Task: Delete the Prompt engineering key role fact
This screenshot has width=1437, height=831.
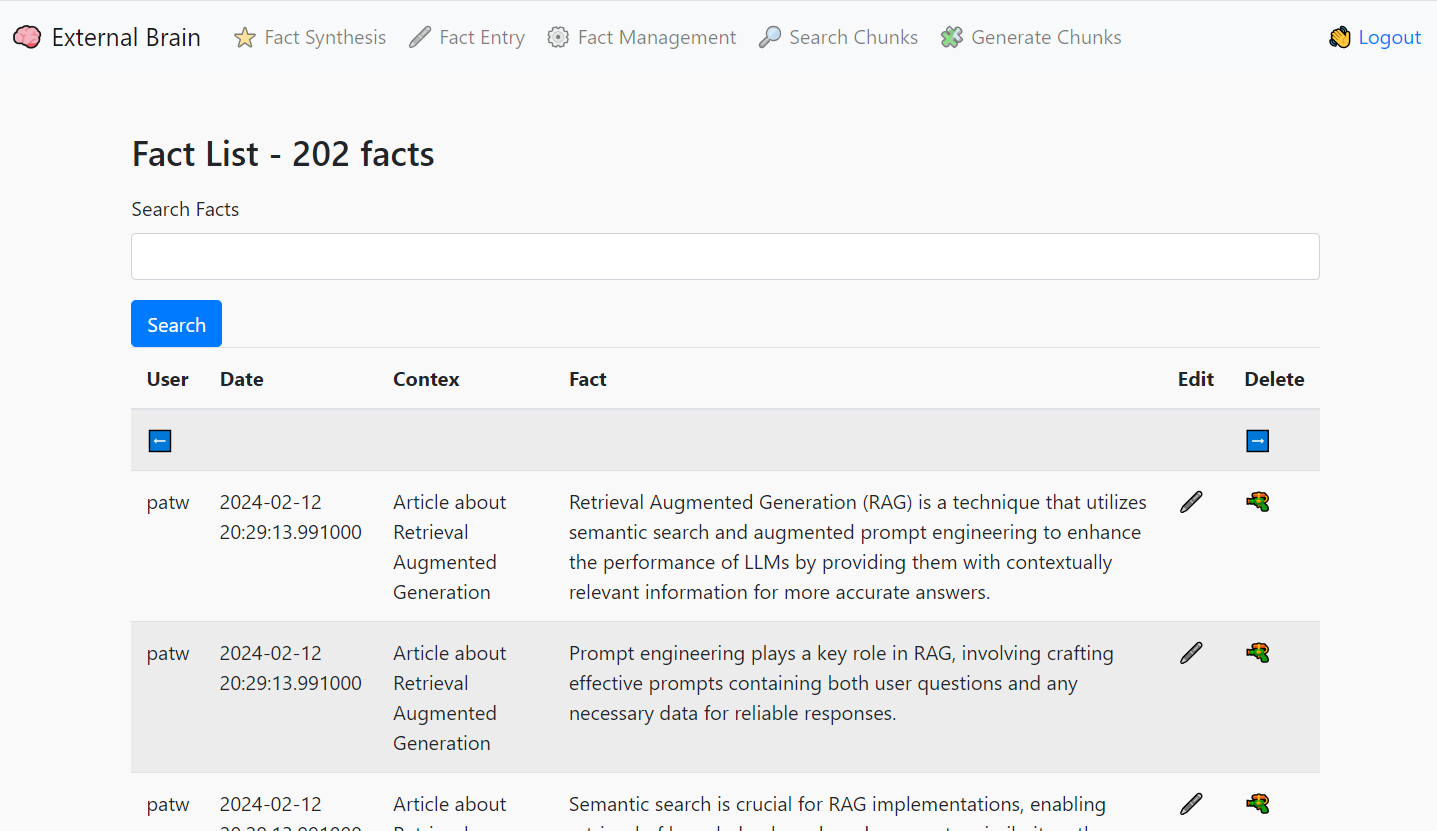Action: (1257, 653)
